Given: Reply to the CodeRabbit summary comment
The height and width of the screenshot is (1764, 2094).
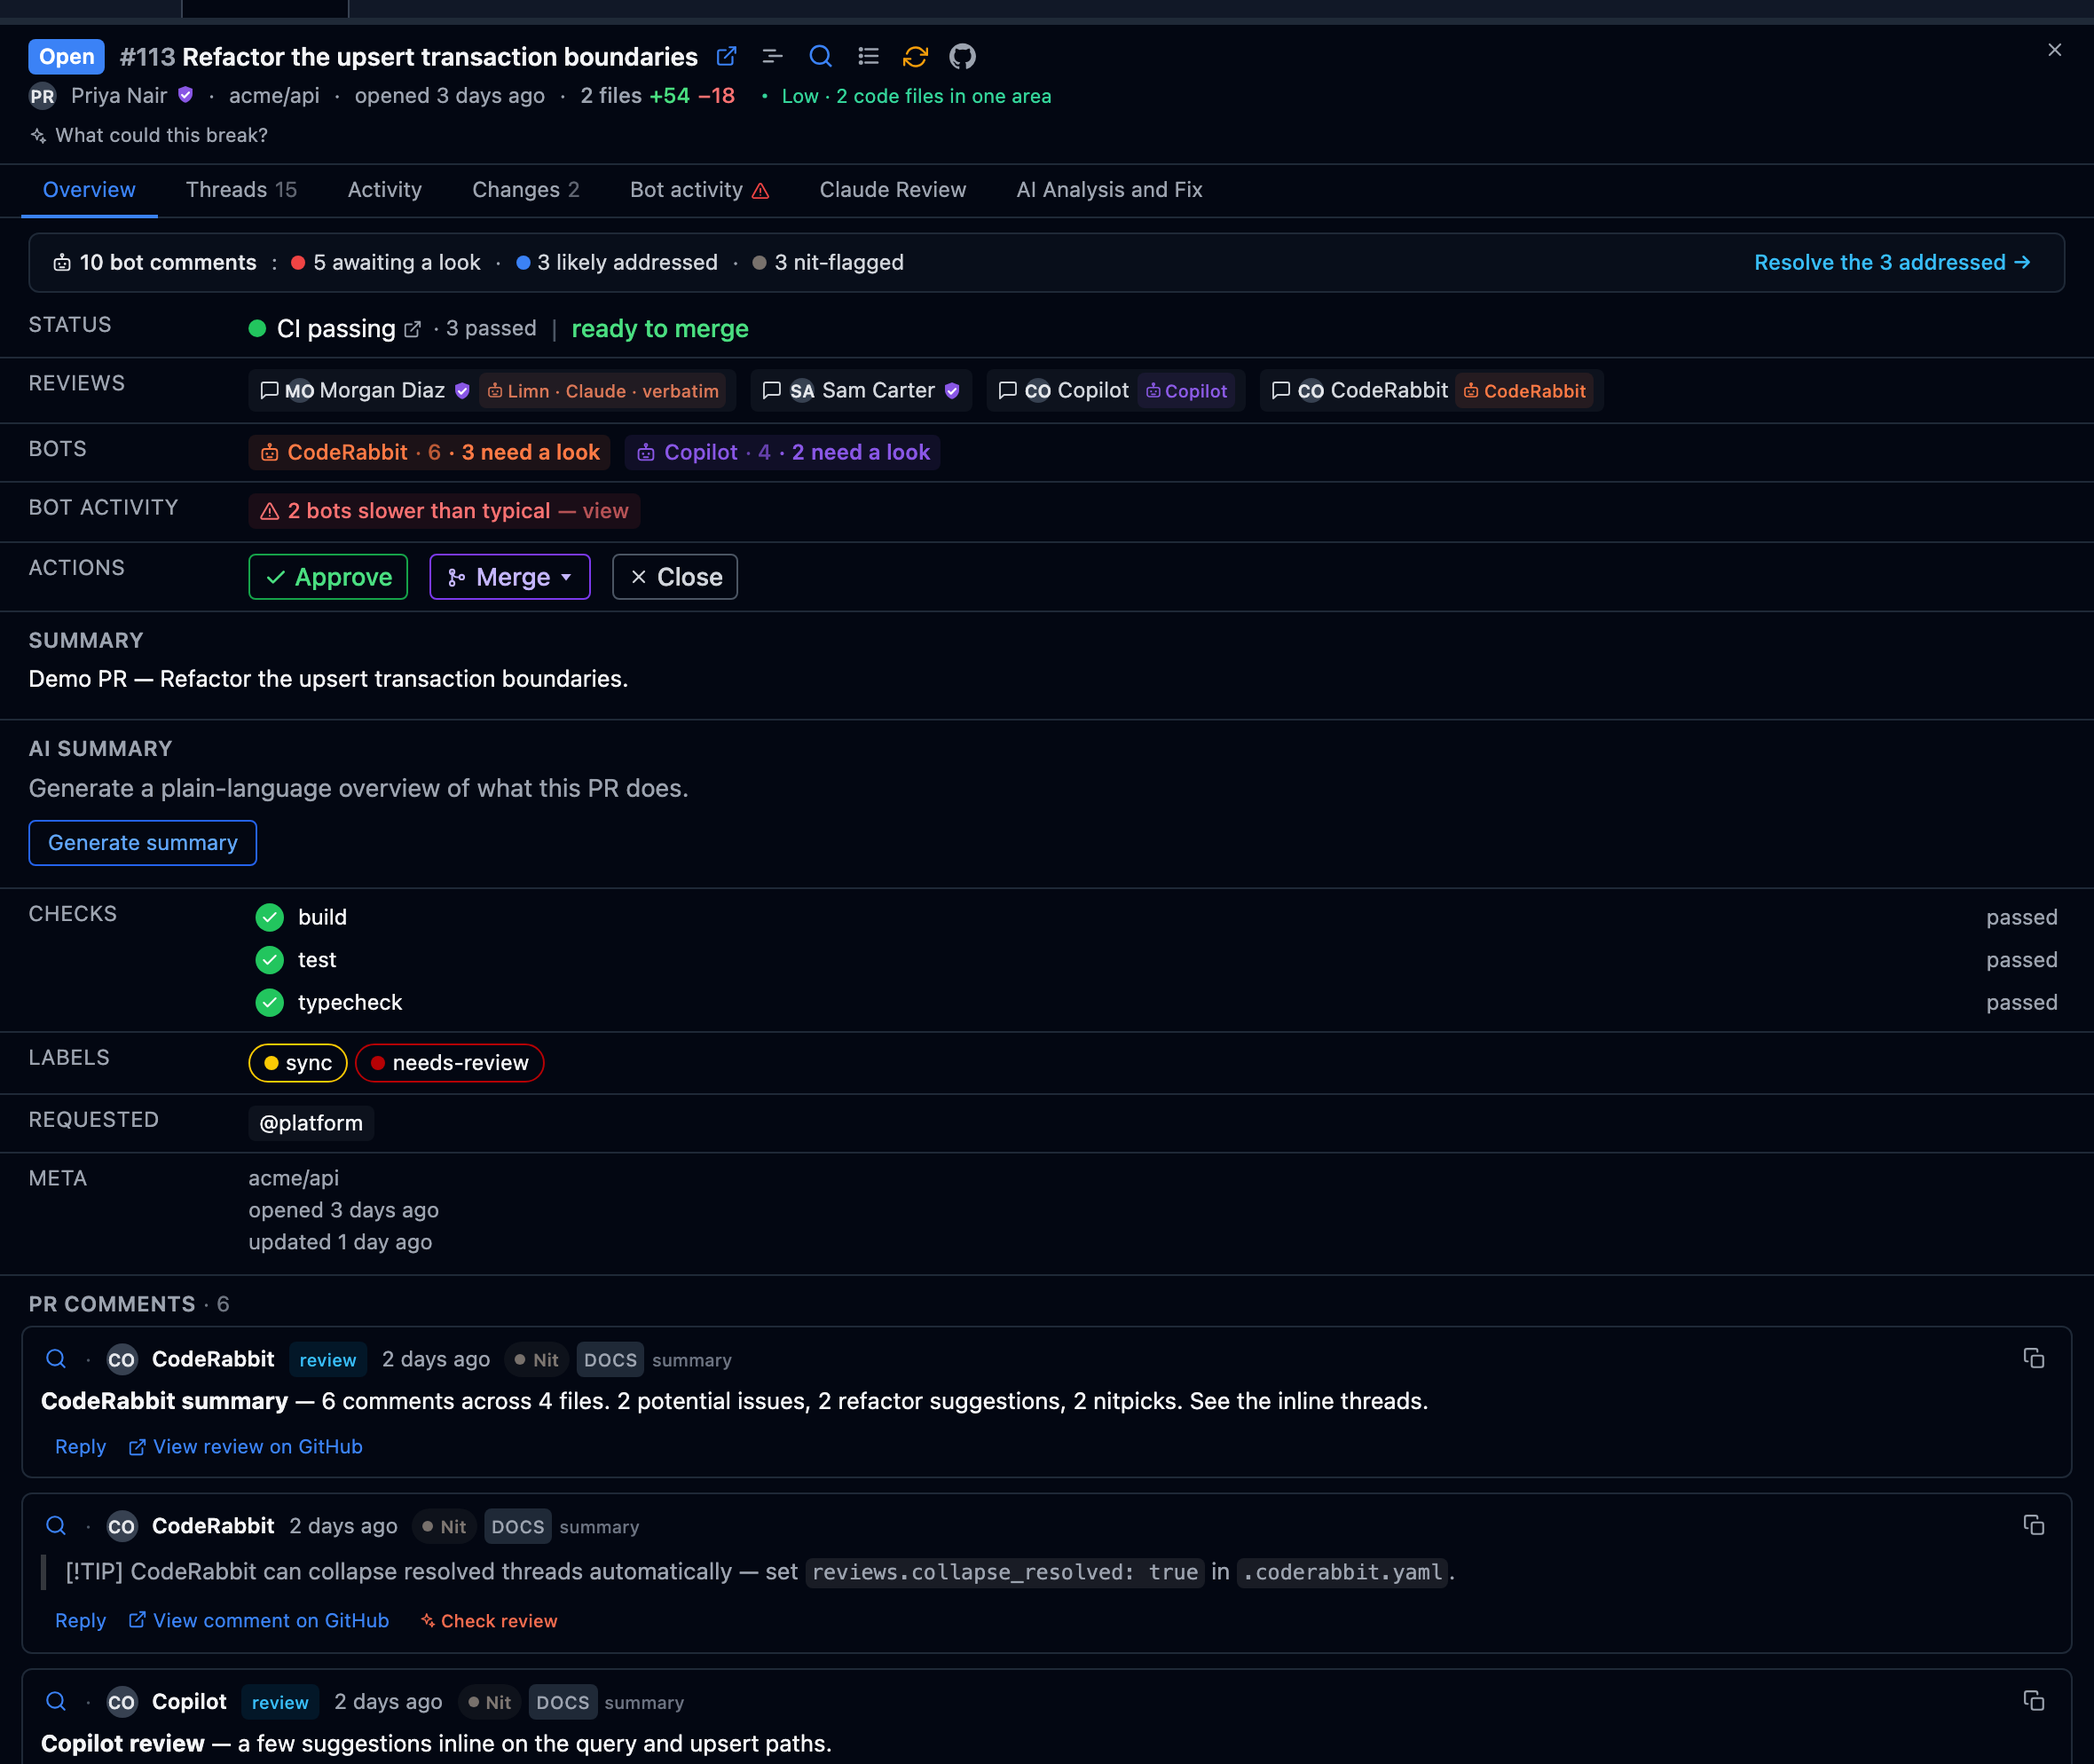Looking at the screenshot, I should 80,1447.
